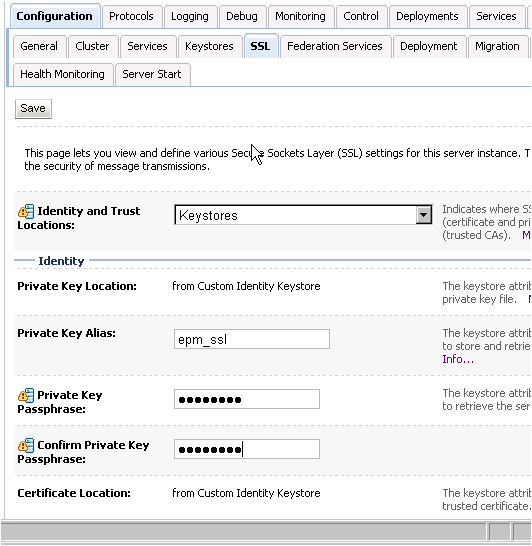The height and width of the screenshot is (546, 532).
Task: Click the Identity and Trust Locations label
Action: (79, 218)
